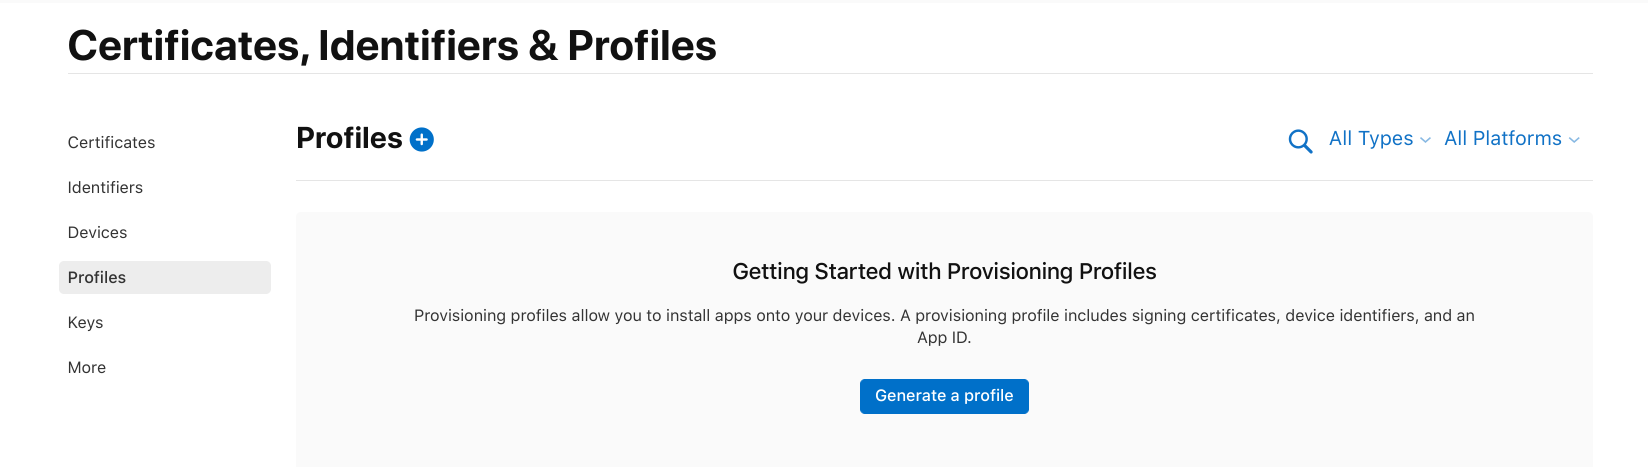Open the Identifiers section

tap(105, 187)
